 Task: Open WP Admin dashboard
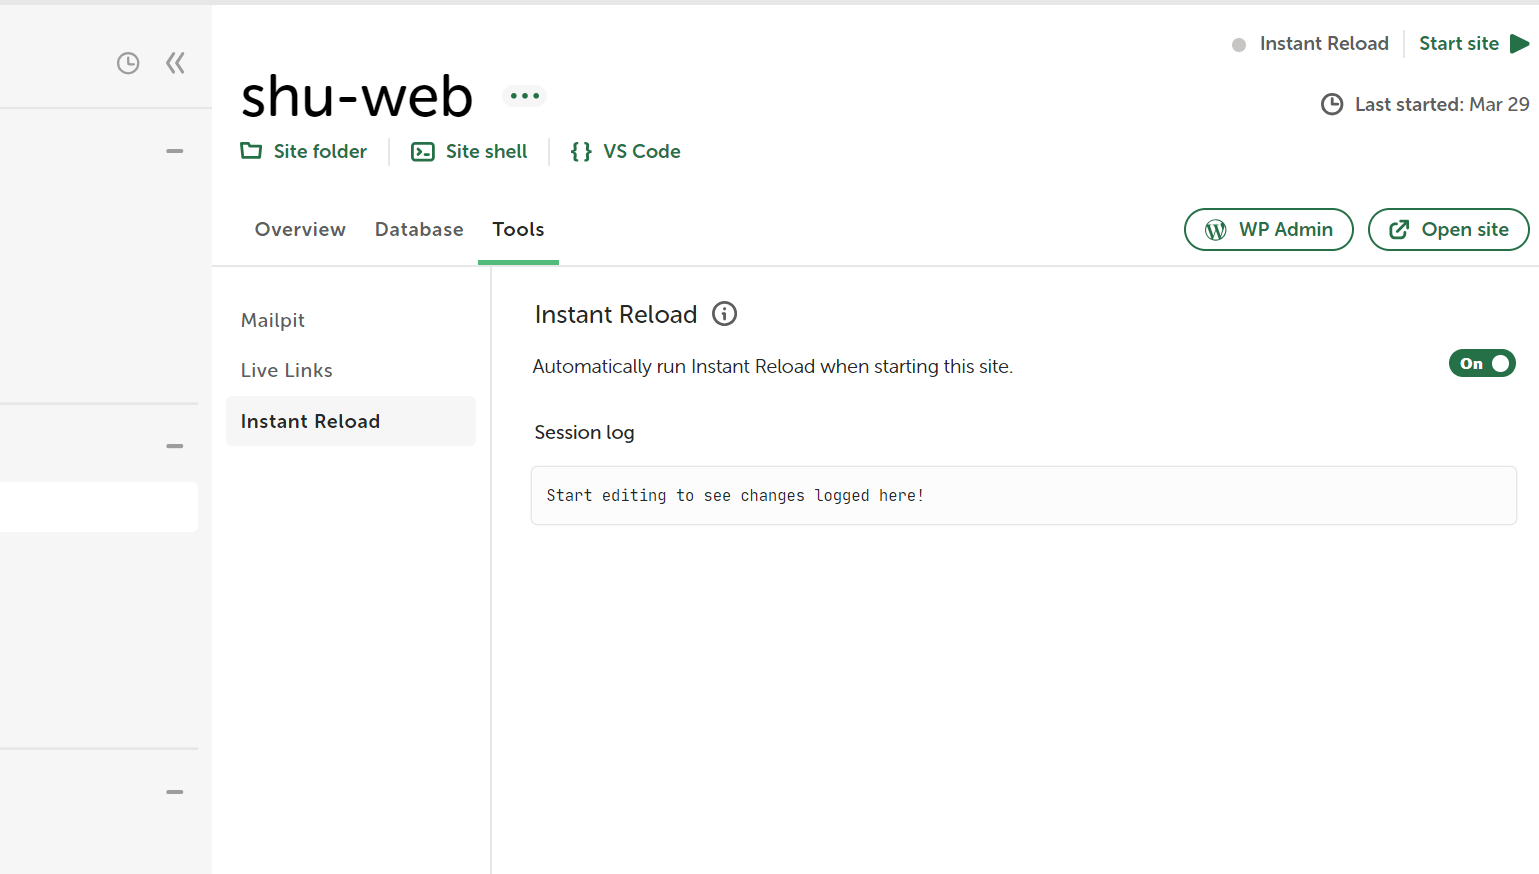(x=1269, y=229)
